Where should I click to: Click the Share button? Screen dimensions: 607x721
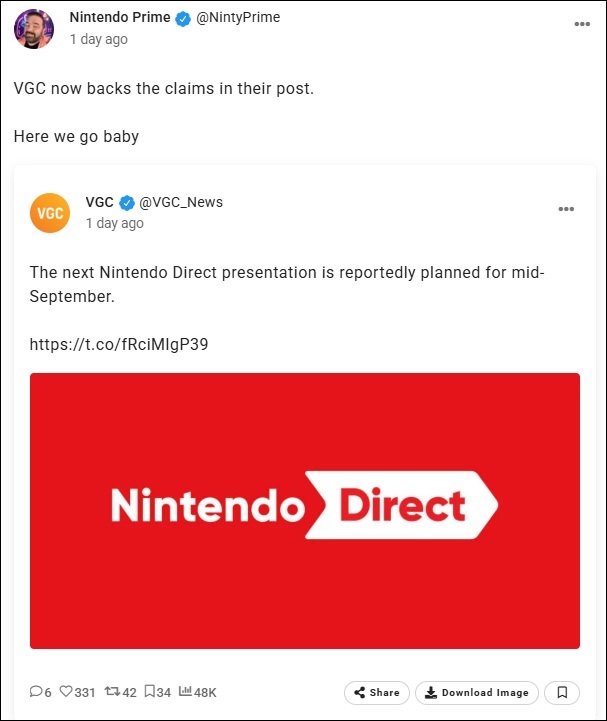(377, 692)
